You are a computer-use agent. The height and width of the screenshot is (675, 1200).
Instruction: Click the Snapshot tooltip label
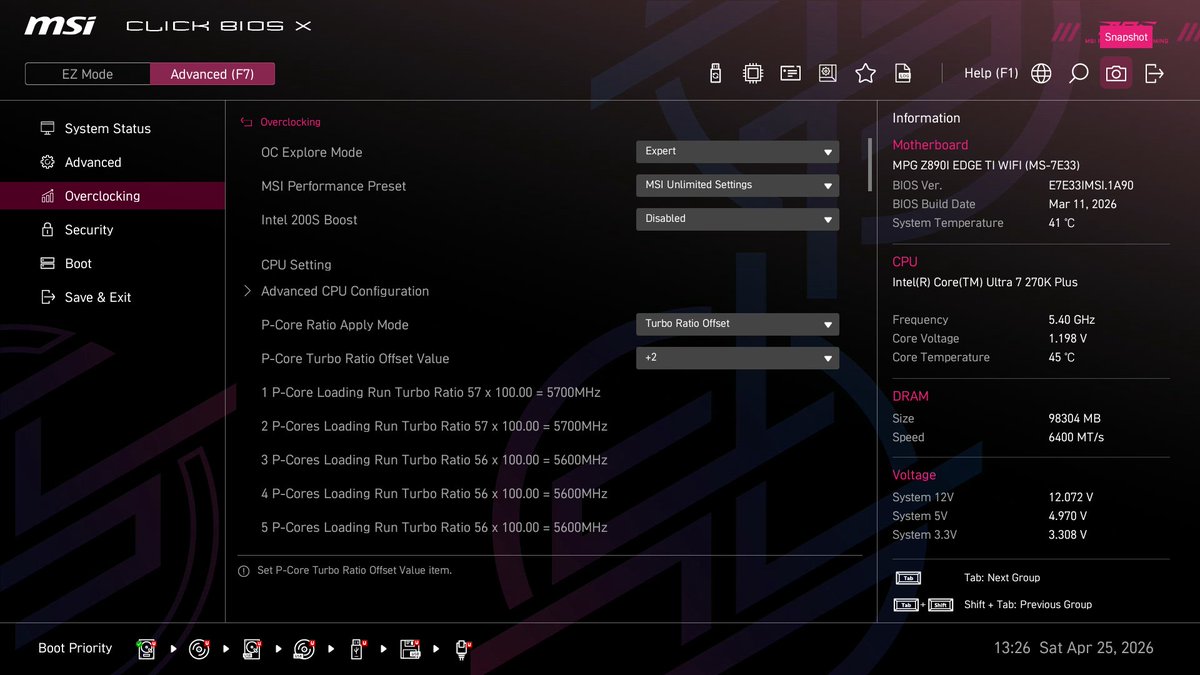click(1126, 37)
